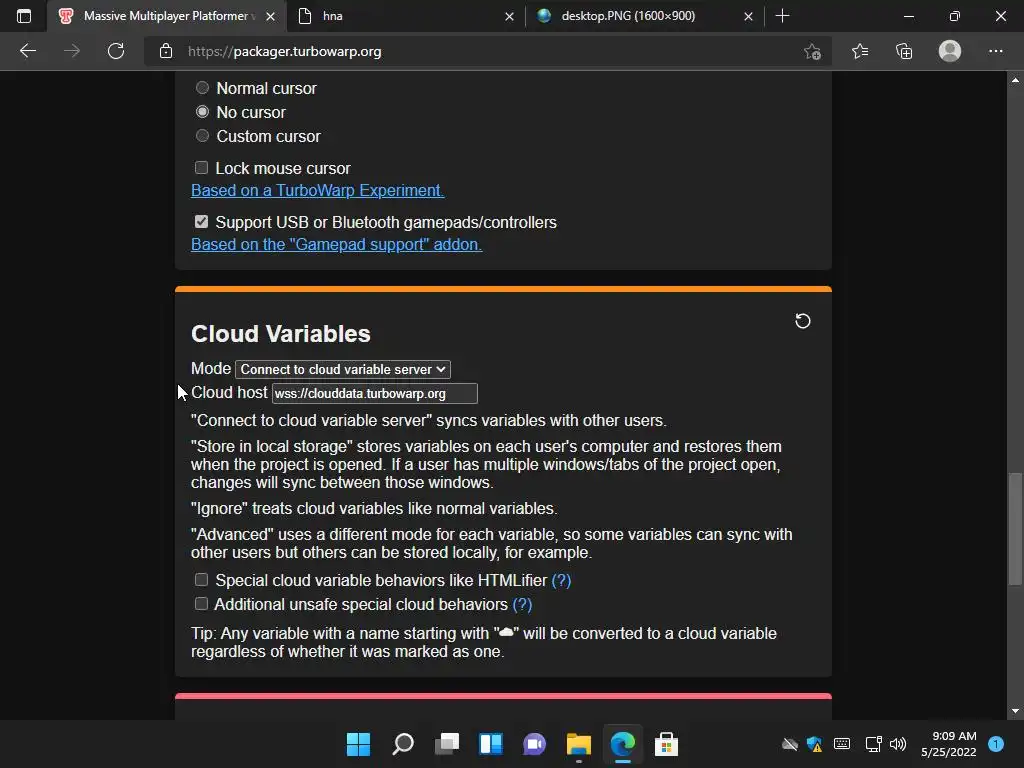Open the Based on a TurboWarp Experiment link
This screenshot has height=768, width=1024.
[x=317, y=190]
